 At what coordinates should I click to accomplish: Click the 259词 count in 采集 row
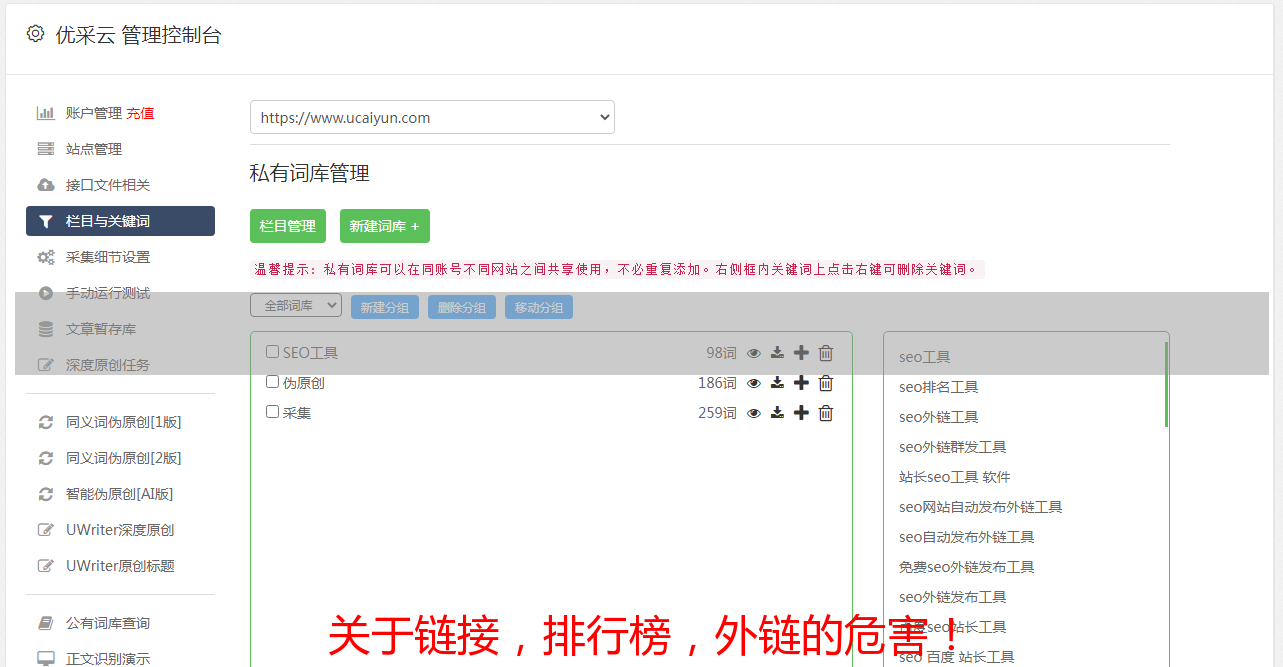tap(717, 413)
